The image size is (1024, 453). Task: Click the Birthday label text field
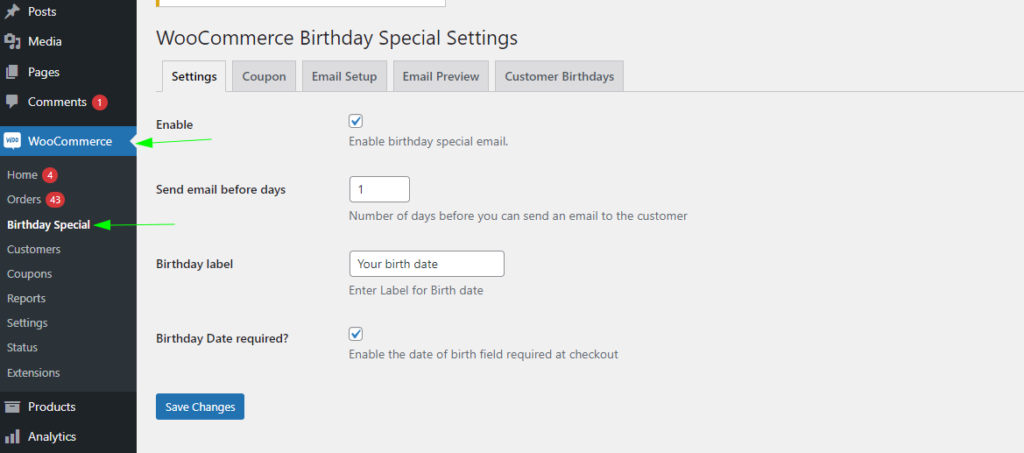pos(426,264)
